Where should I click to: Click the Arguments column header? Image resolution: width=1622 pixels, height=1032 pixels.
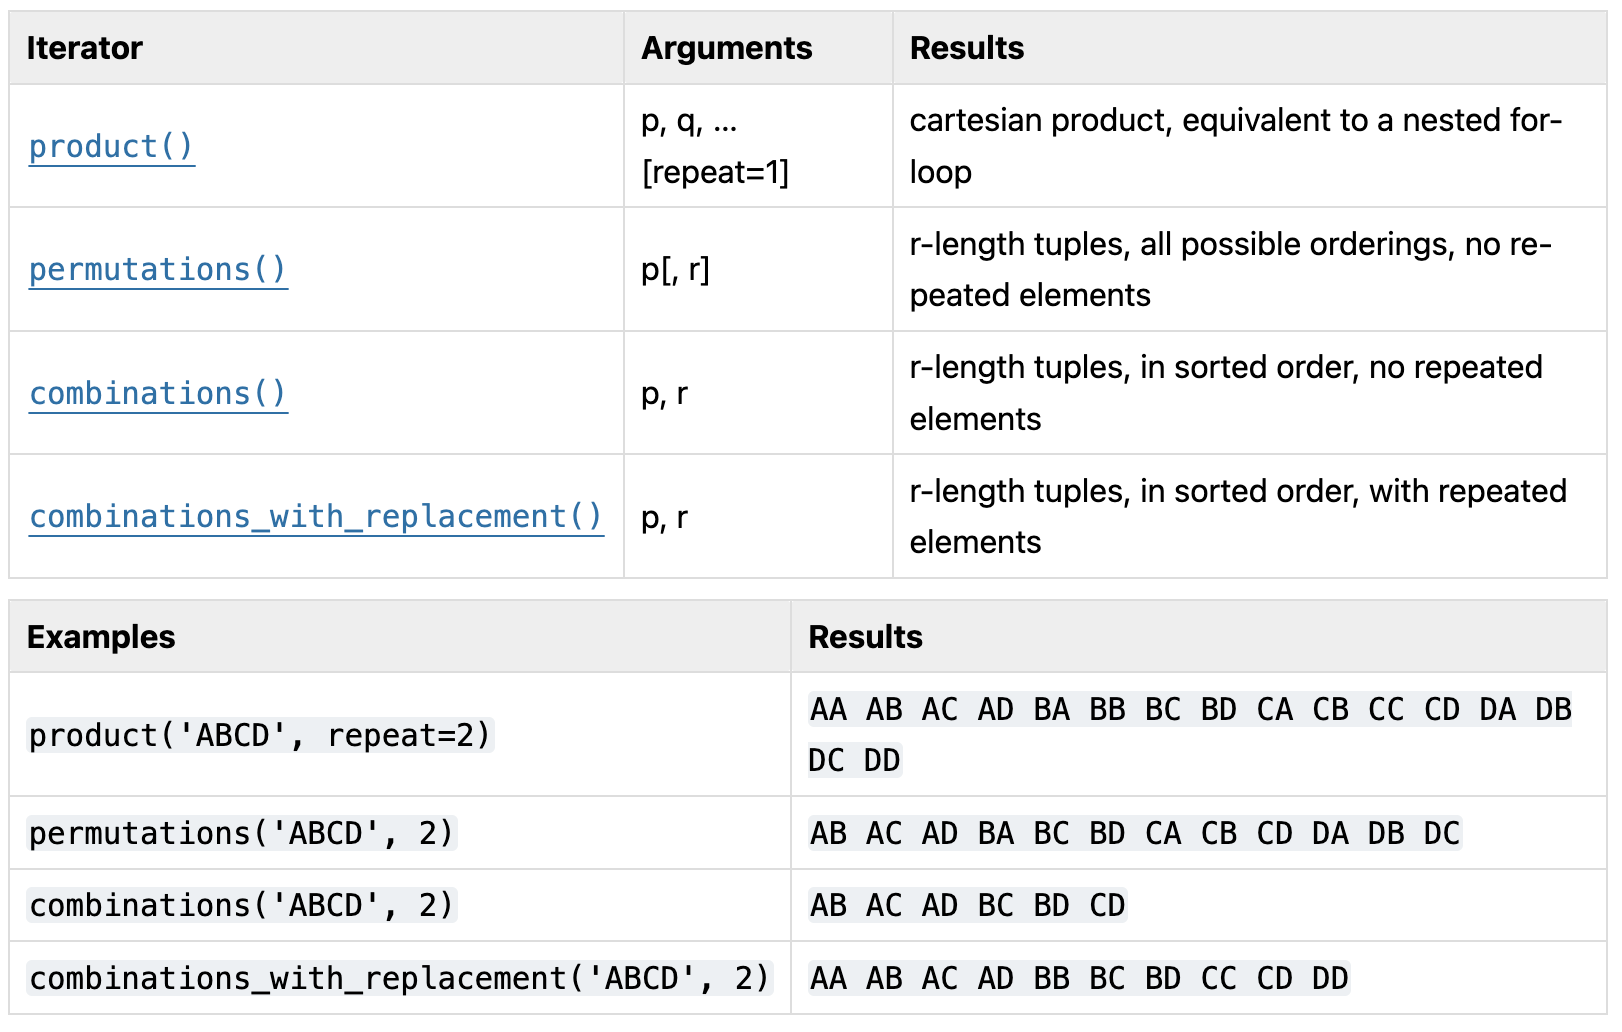[727, 48]
